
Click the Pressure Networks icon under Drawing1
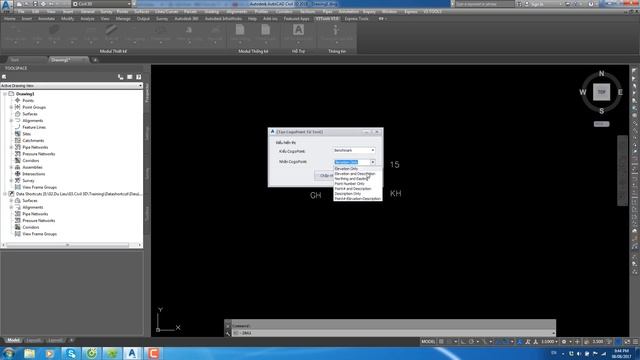18,154
